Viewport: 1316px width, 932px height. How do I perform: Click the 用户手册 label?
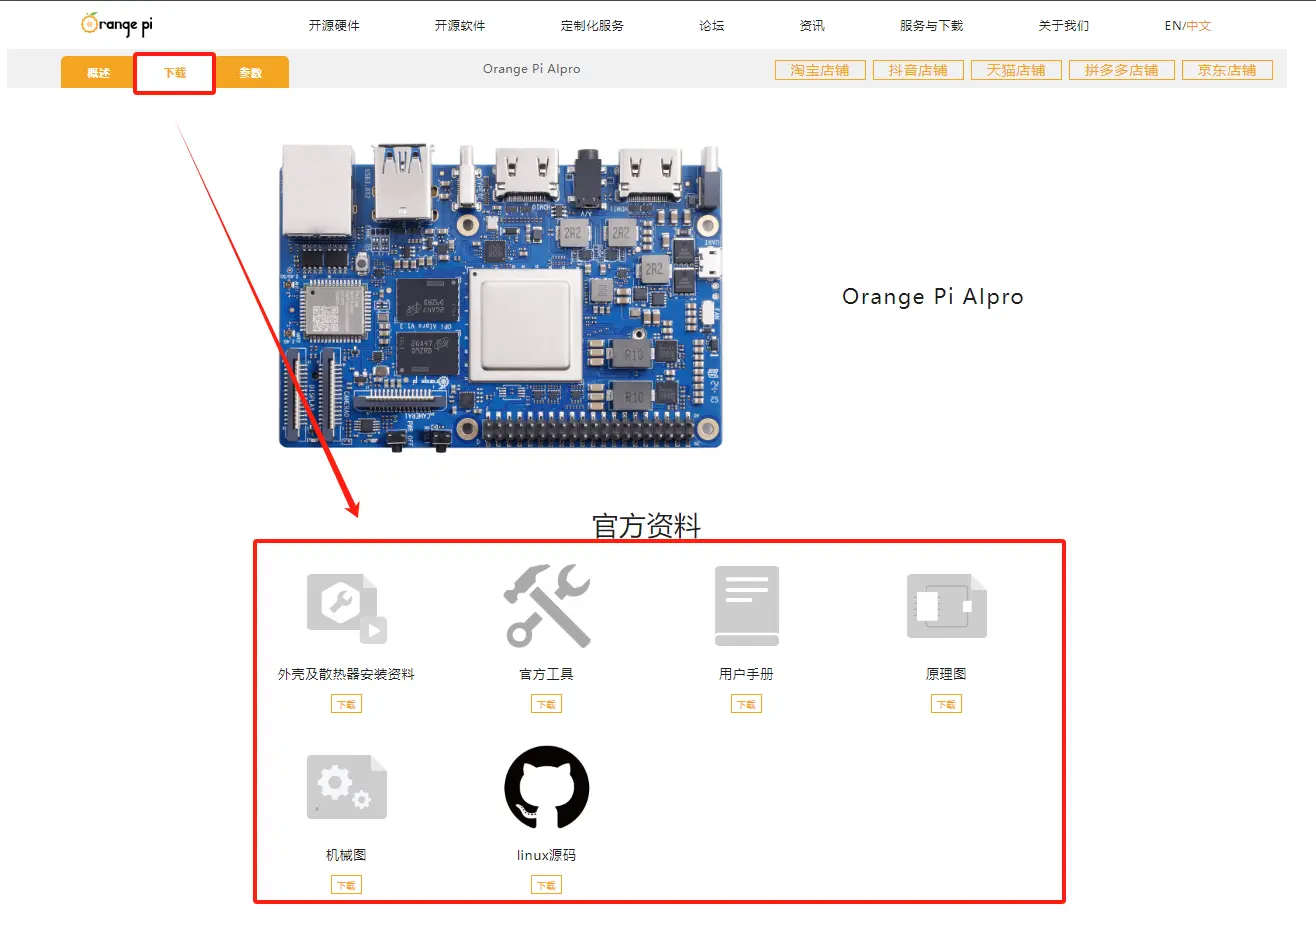click(746, 674)
